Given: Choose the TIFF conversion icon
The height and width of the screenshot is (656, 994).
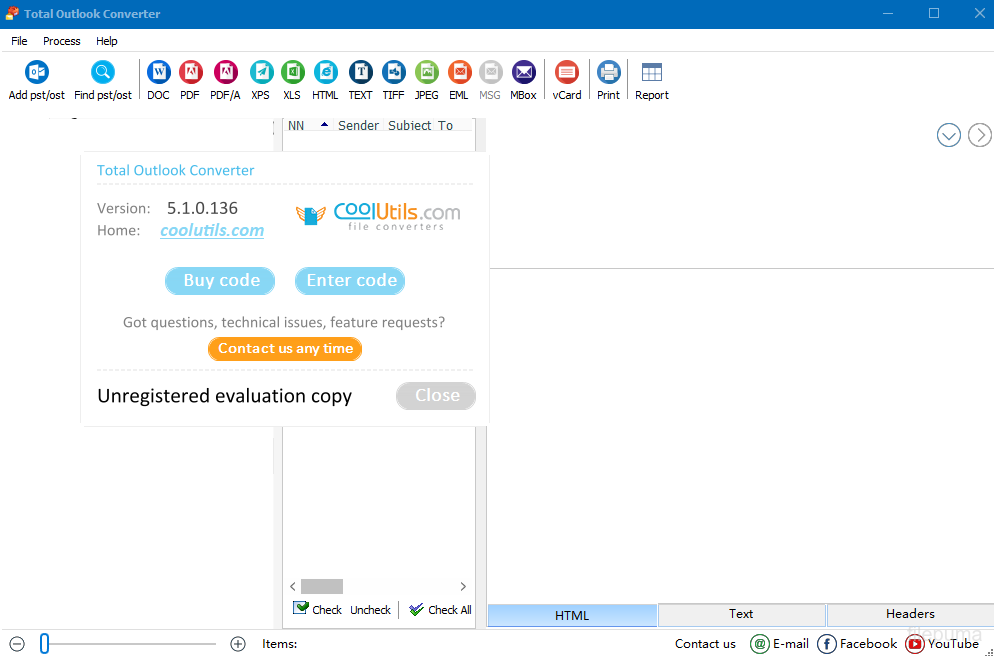Looking at the screenshot, I should tap(393, 73).
